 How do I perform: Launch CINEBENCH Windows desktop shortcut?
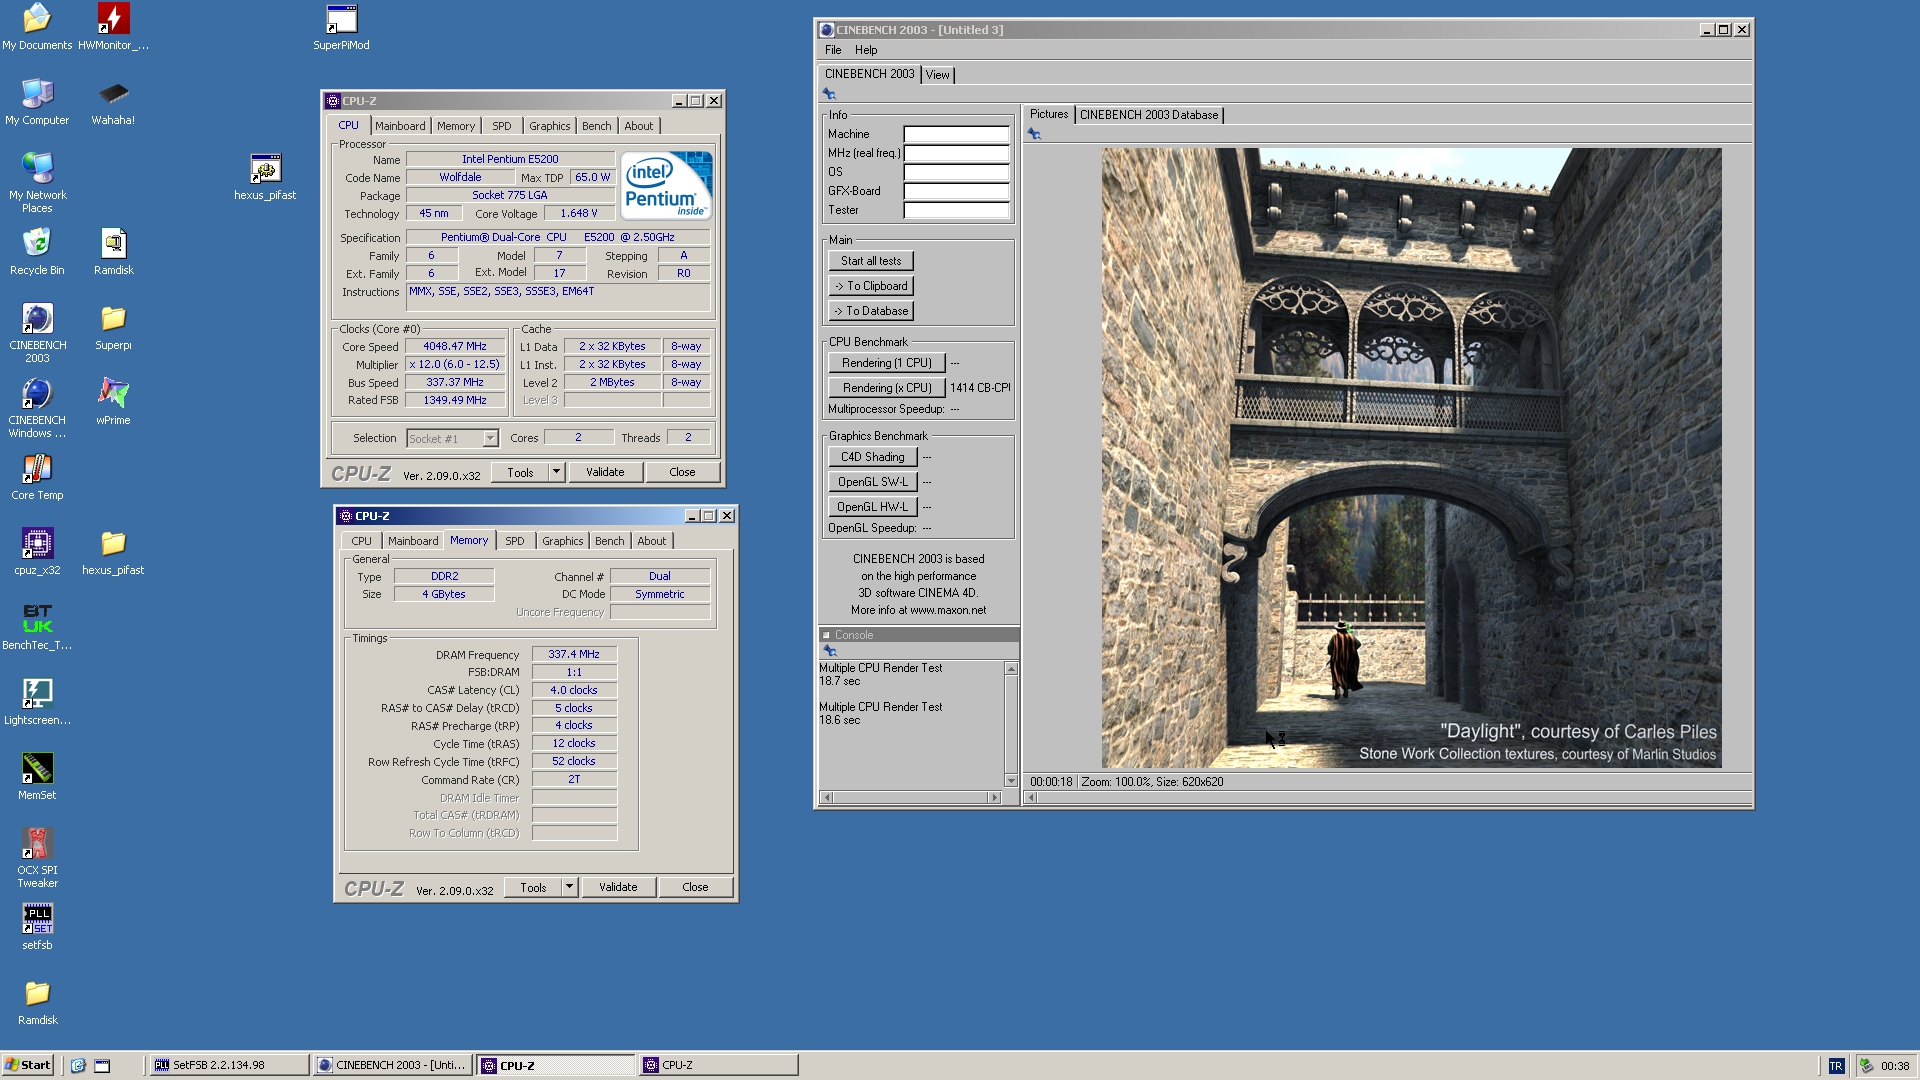point(37,408)
